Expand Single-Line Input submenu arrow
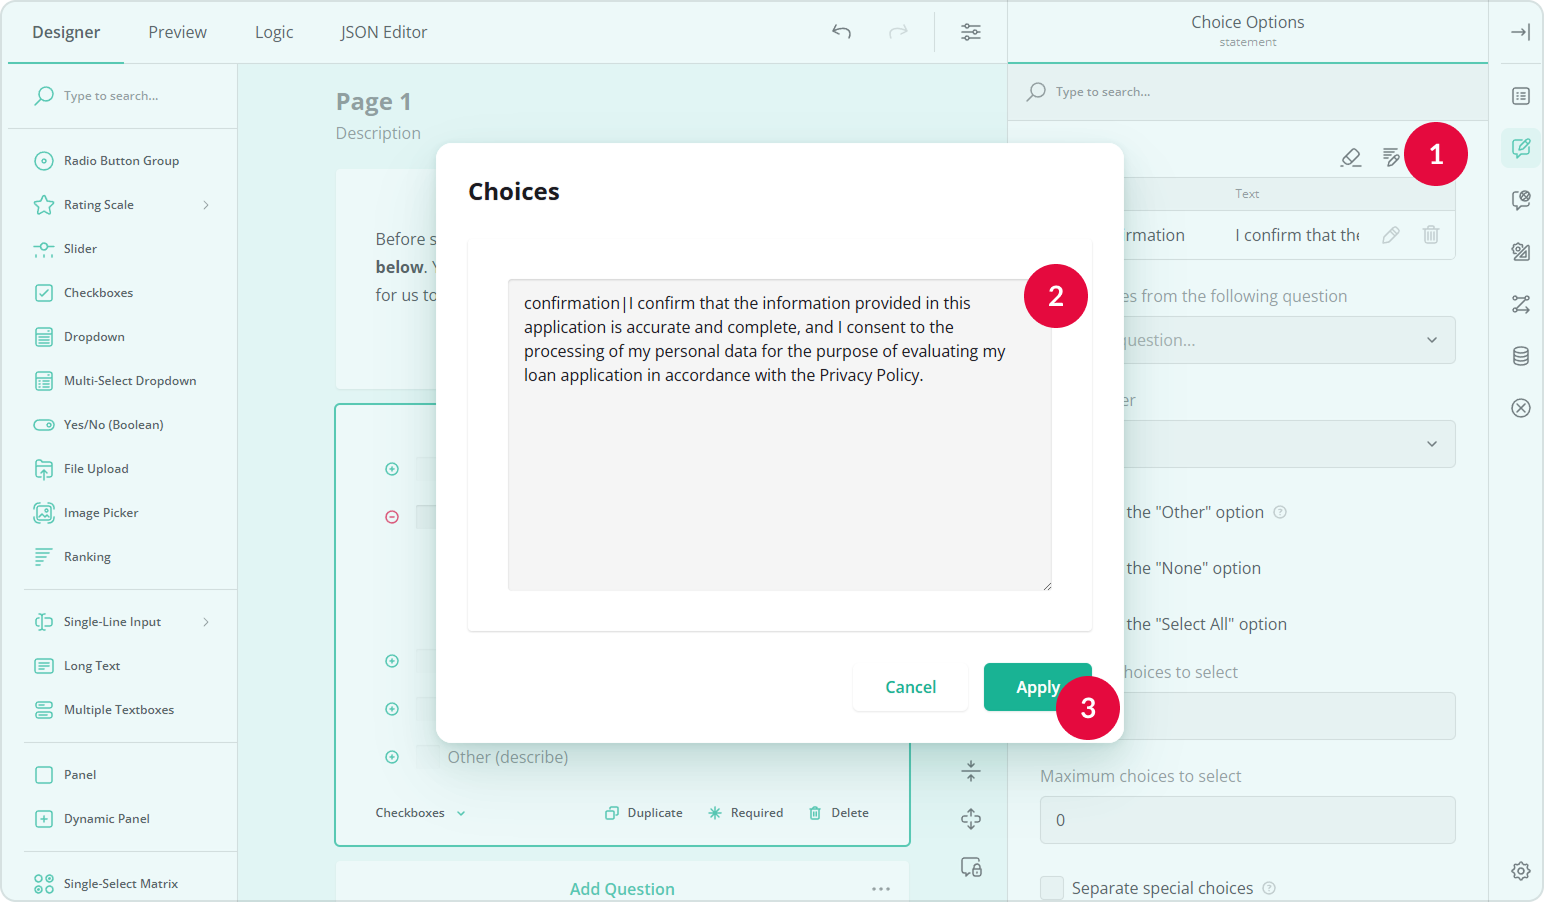Image resolution: width=1544 pixels, height=902 pixels. (206, 622)
